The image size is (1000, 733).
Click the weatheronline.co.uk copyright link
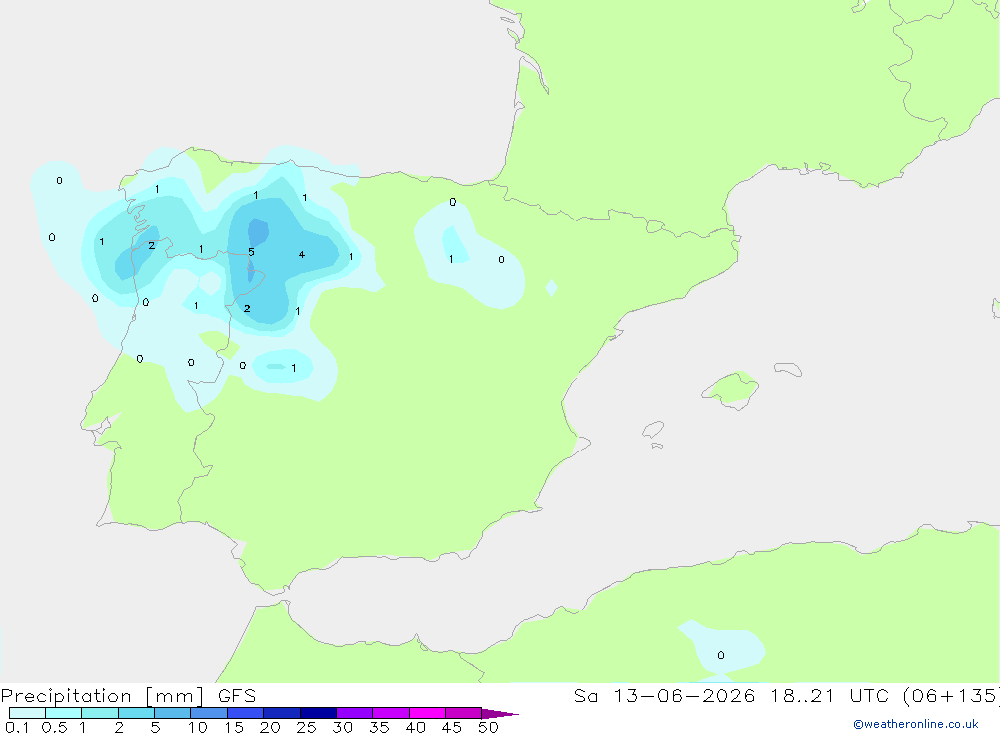click(x=916, y=724)
